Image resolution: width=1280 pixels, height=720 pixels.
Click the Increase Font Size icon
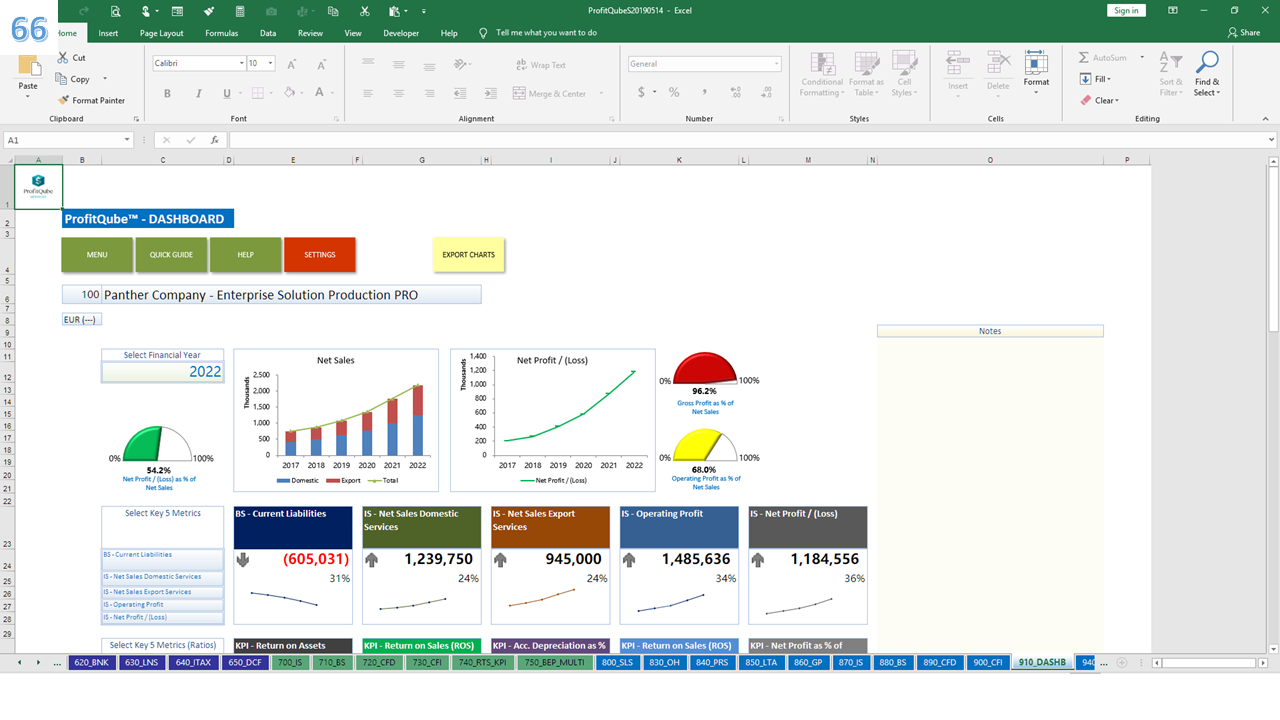click(x=292, y=64)
